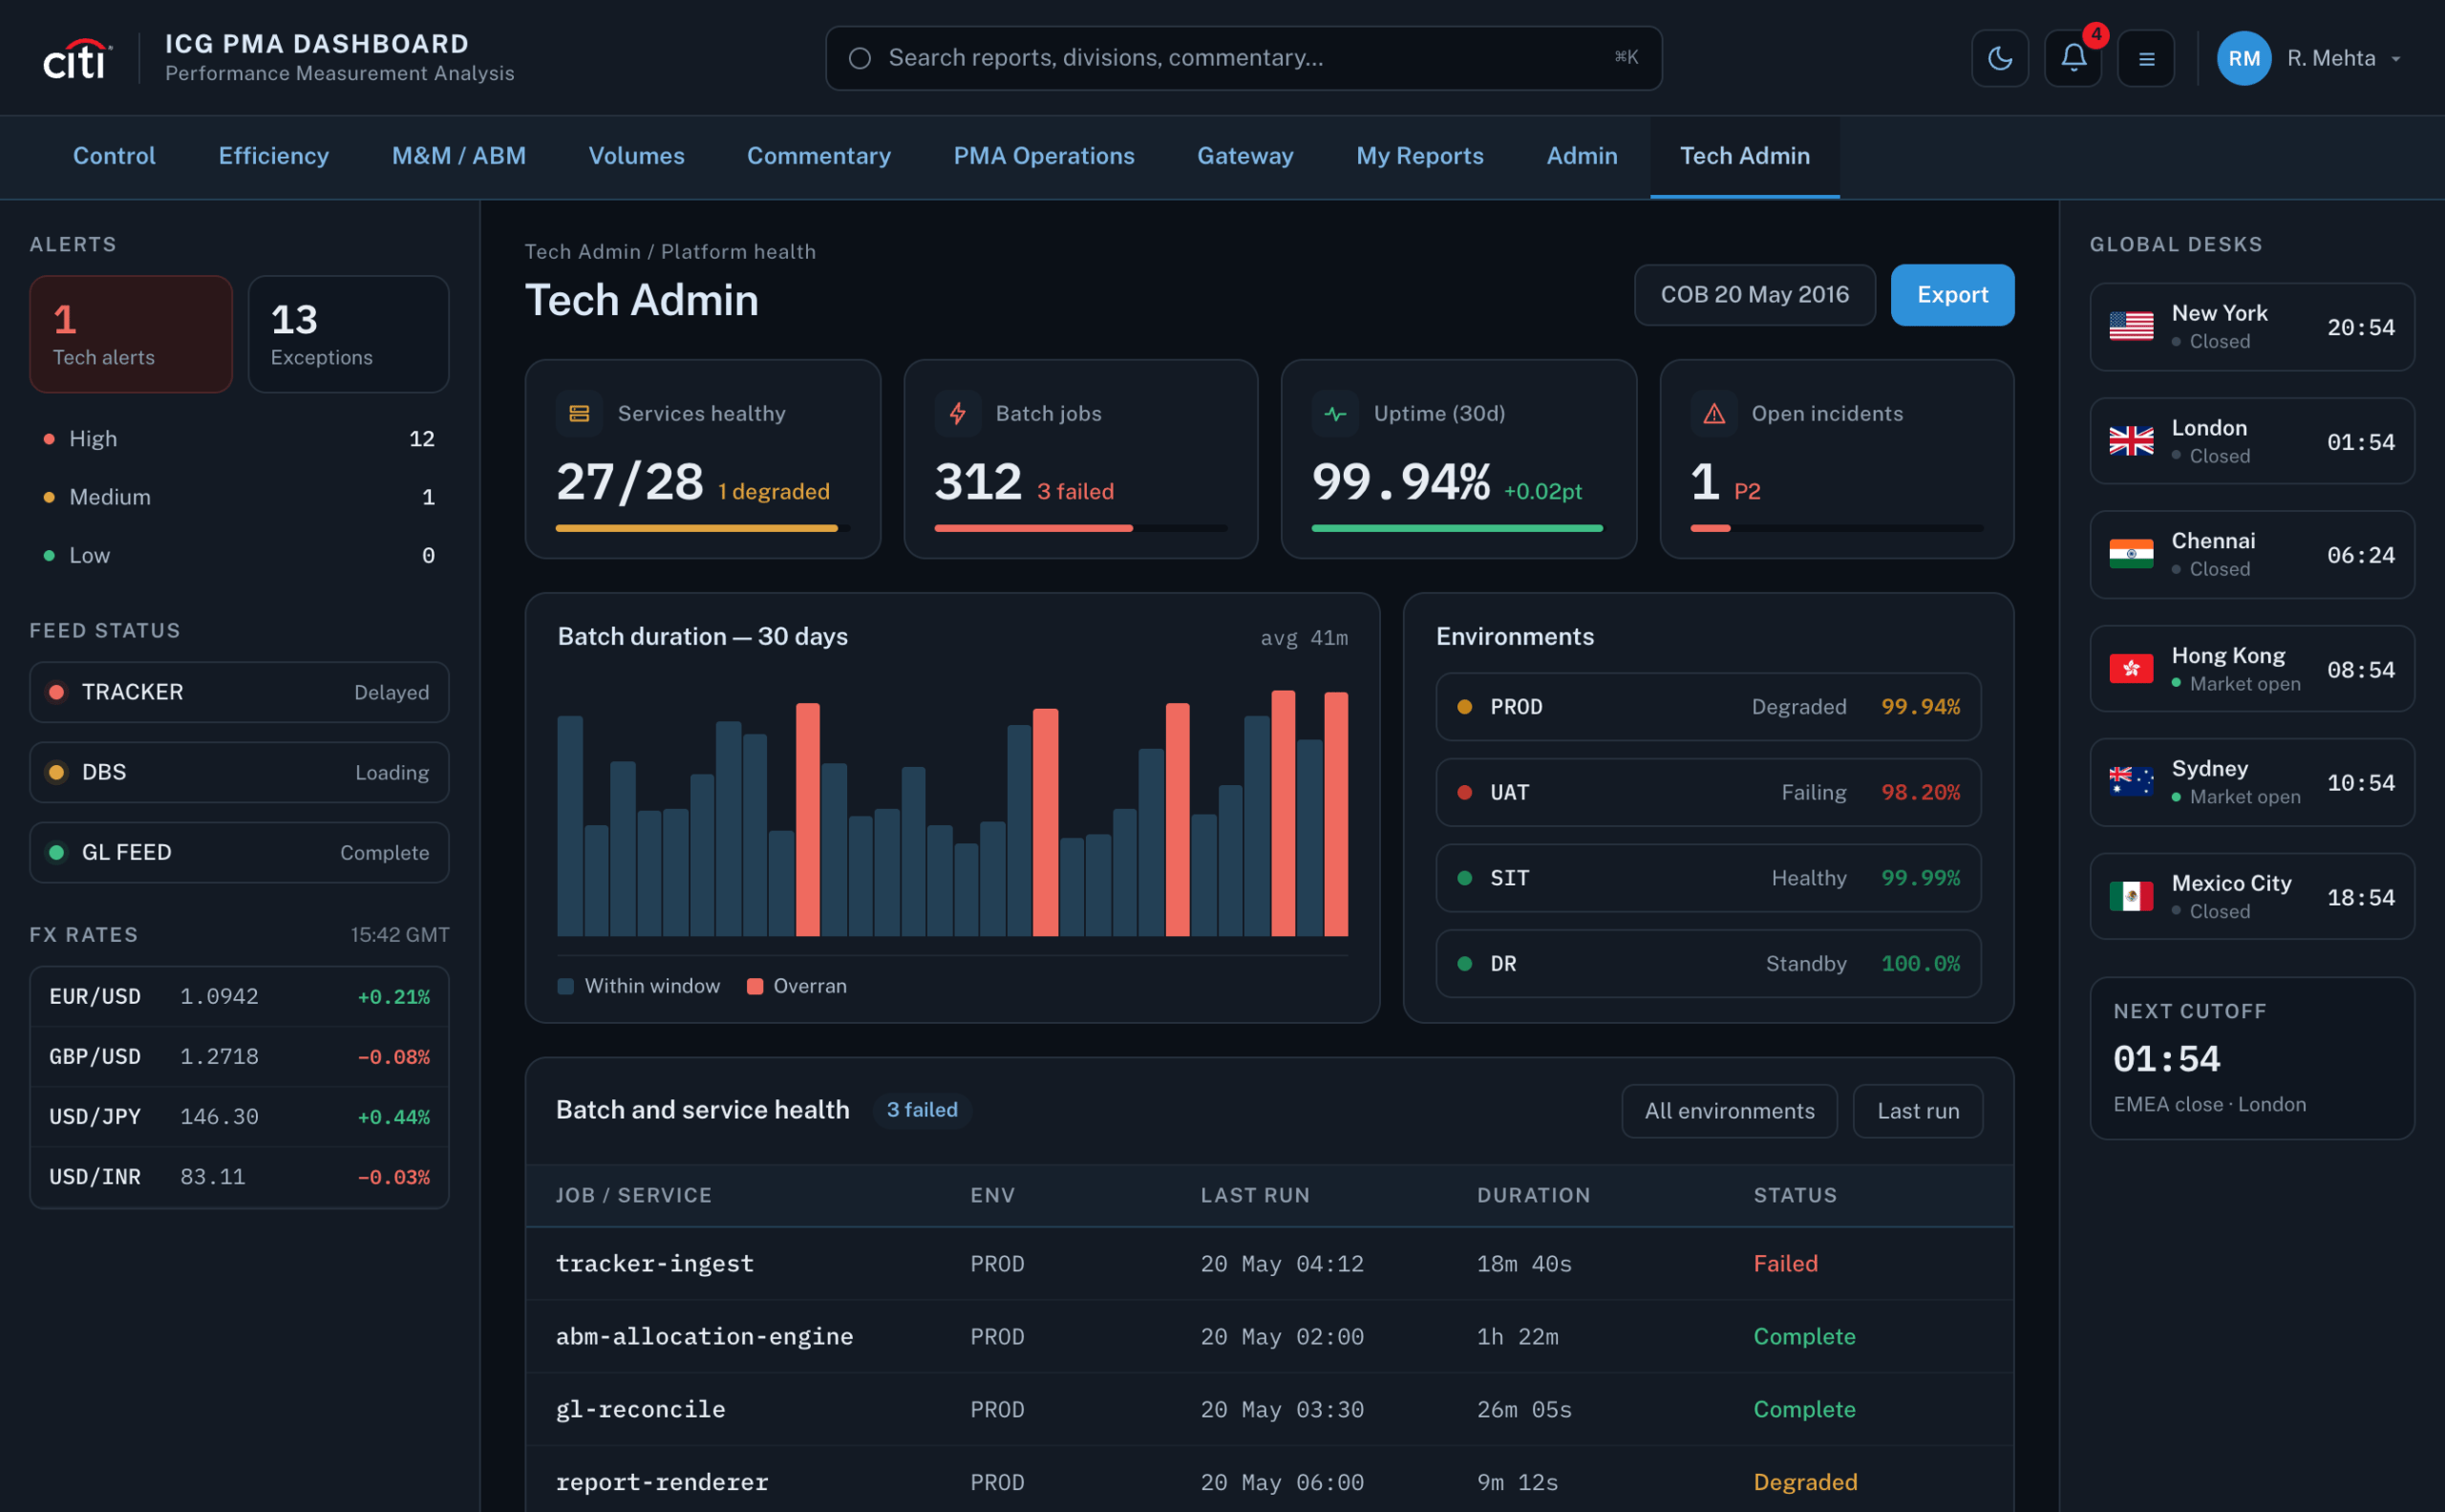2445x1512 pixels.
Task: Click the search reports input field
Action: pyautogui.click(x=1243, y=58)
